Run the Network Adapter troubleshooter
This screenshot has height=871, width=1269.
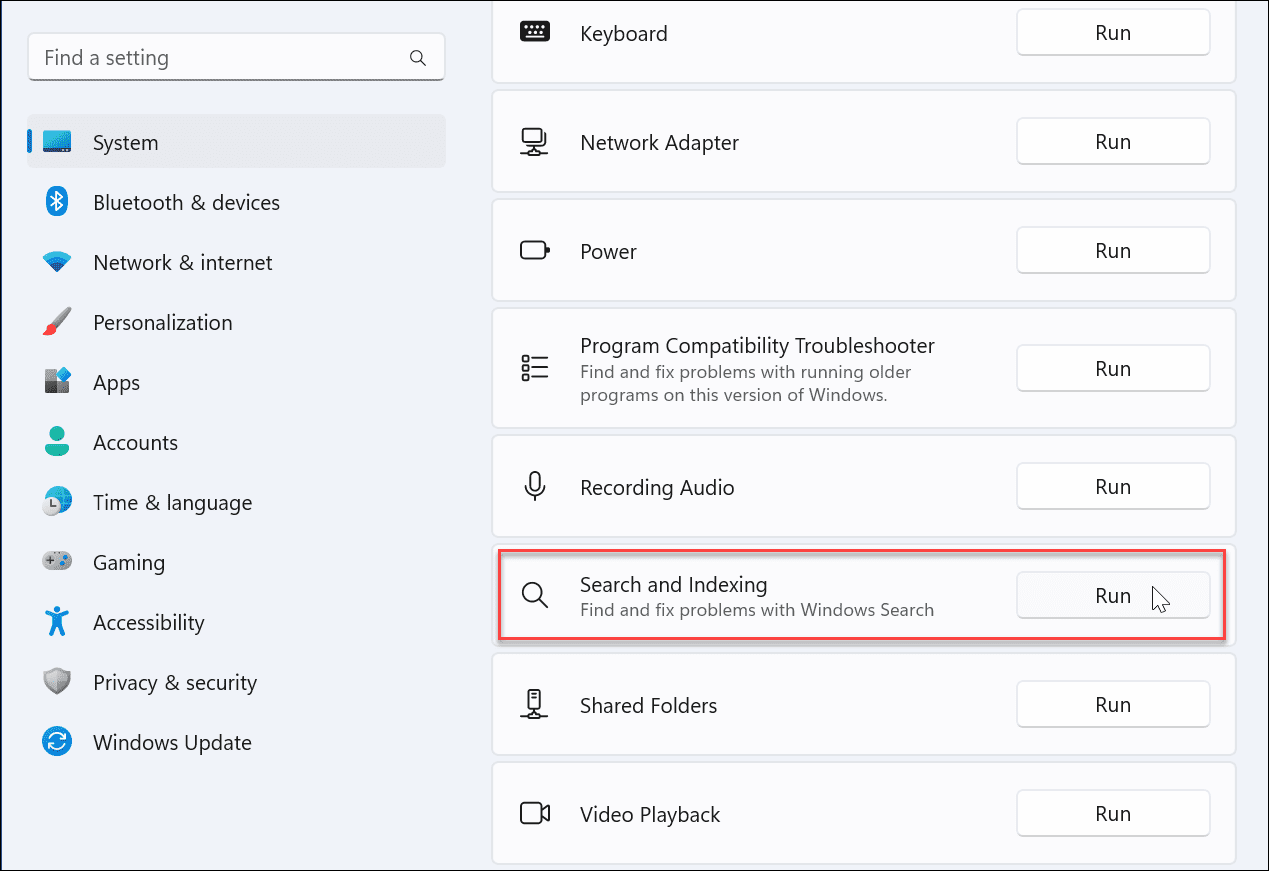[1112, 142]
